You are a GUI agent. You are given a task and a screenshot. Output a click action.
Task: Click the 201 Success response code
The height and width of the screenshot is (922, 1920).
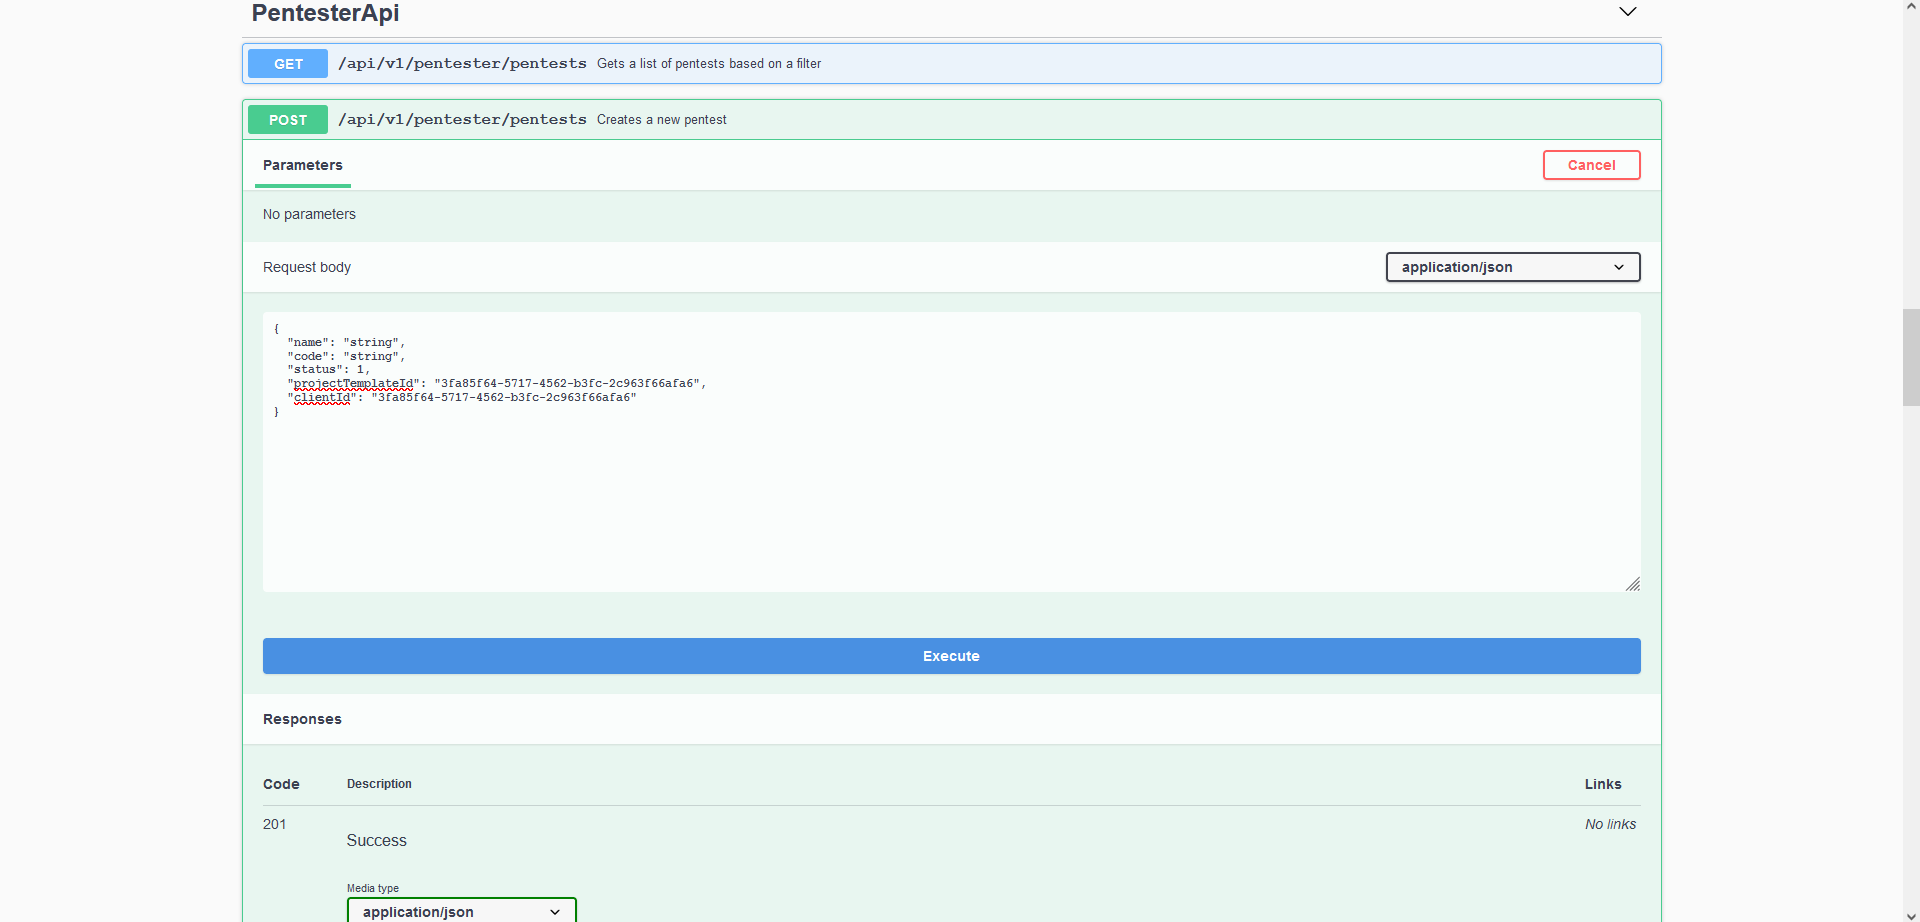click(x=274, y=824)
